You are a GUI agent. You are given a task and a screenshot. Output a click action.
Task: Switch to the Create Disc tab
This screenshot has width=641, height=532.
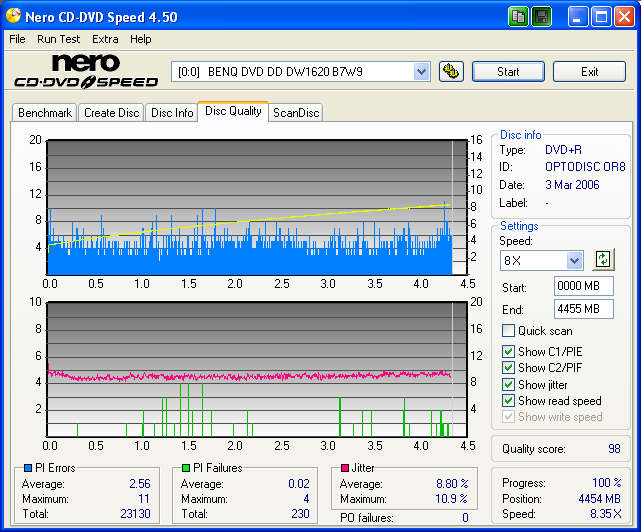(x=112, y=112)
